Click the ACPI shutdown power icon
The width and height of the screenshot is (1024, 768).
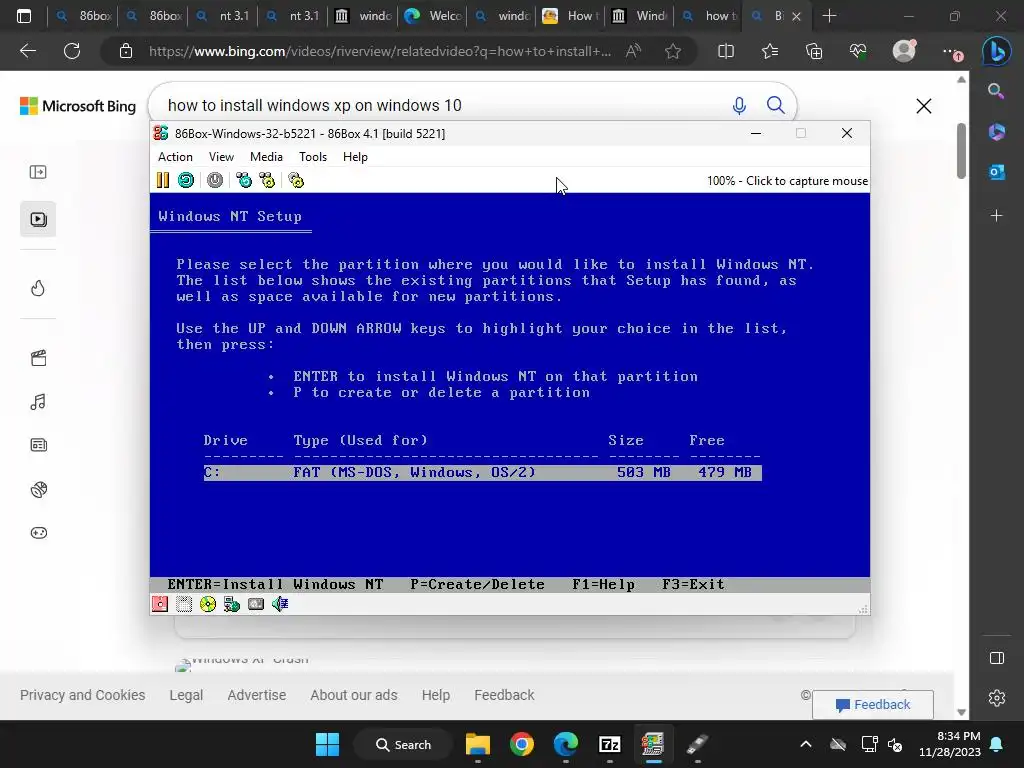215,180
